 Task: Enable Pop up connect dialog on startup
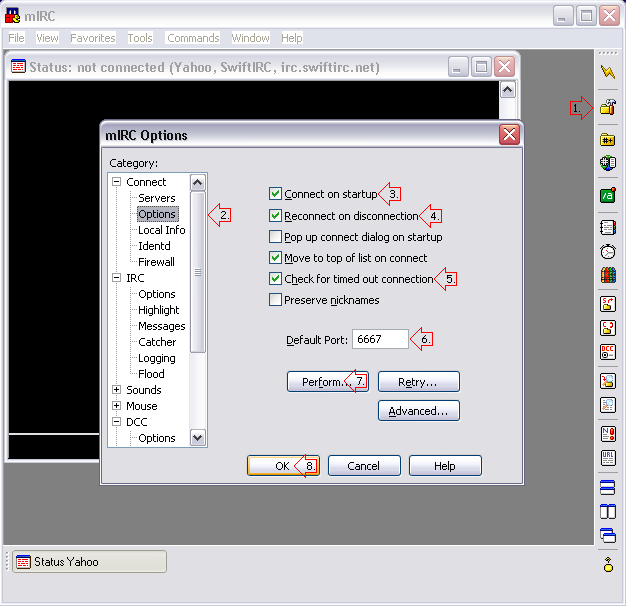click(x=275, y=237)
